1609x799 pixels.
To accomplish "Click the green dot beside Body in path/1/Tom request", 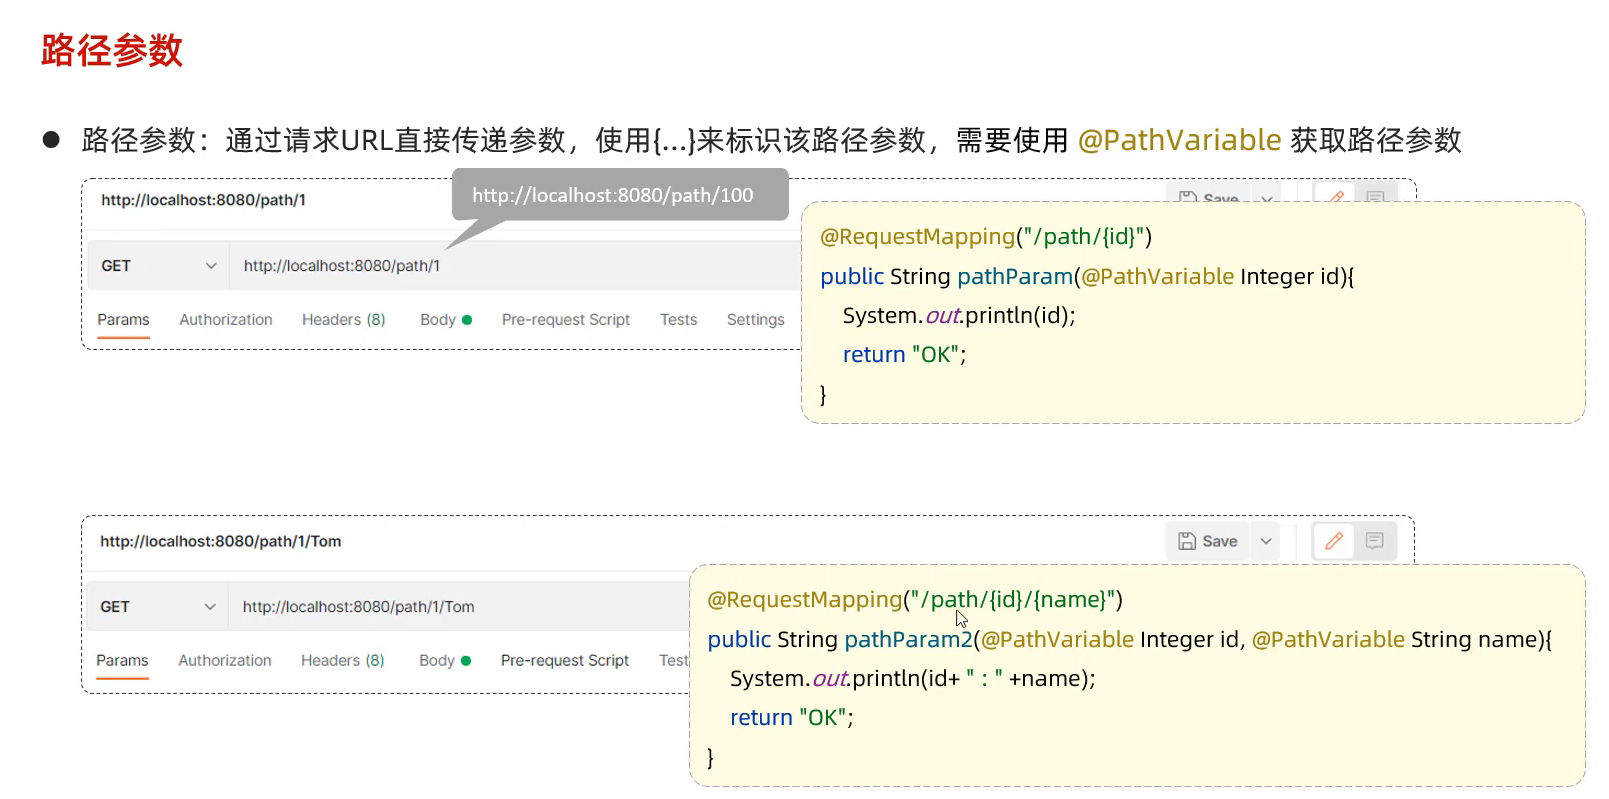I will click(x=466, y=661).
